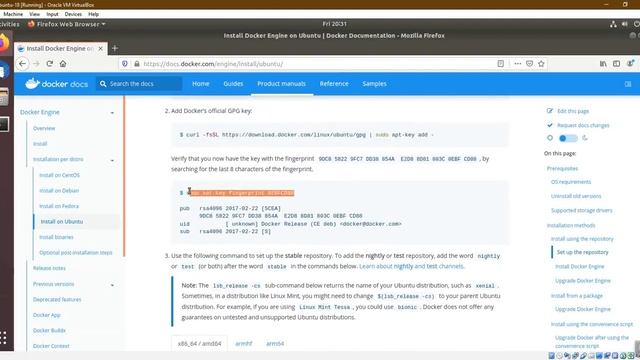Open the VirtualBox Machine menu
The width and height of the screenshot is (640, 360).
tap(13, 14)
